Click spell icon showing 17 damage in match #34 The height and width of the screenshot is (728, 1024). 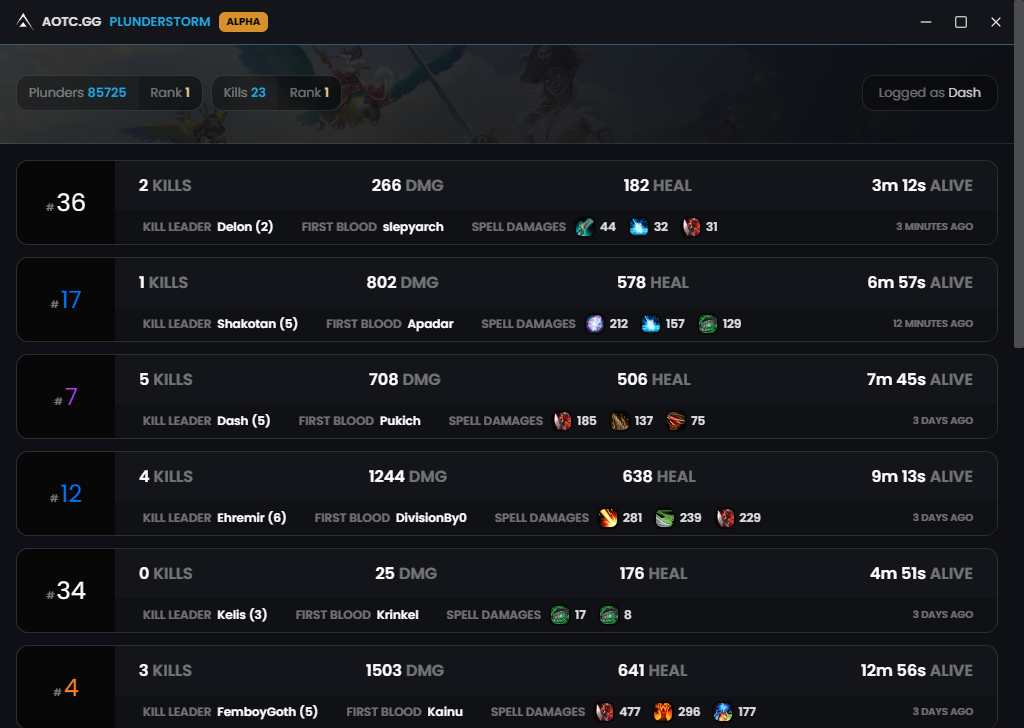(560, 615)
